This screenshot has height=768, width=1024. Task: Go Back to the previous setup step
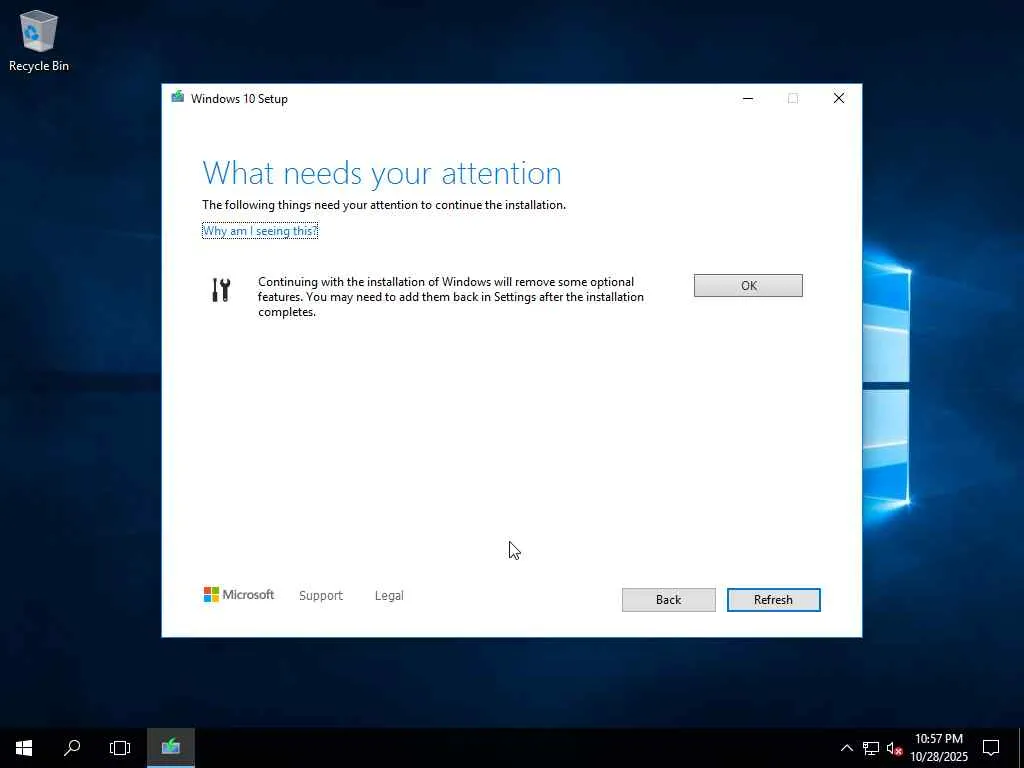[668, 600]
